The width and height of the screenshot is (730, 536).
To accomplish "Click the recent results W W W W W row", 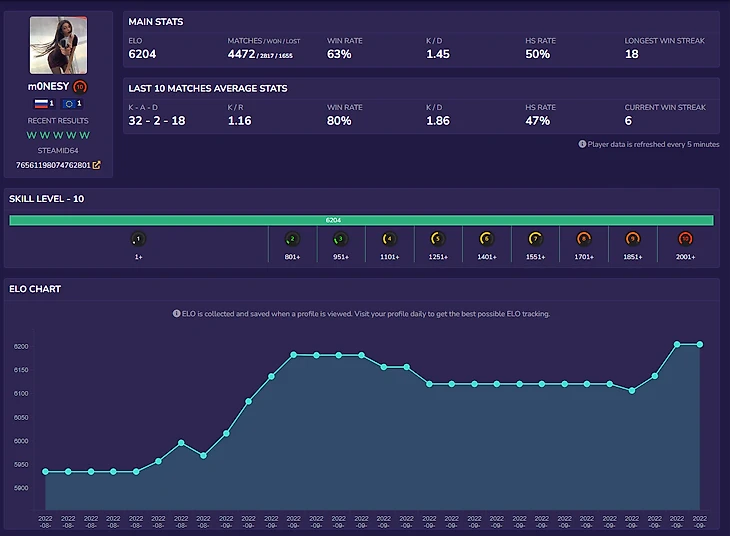I will (x=58, y=135).
